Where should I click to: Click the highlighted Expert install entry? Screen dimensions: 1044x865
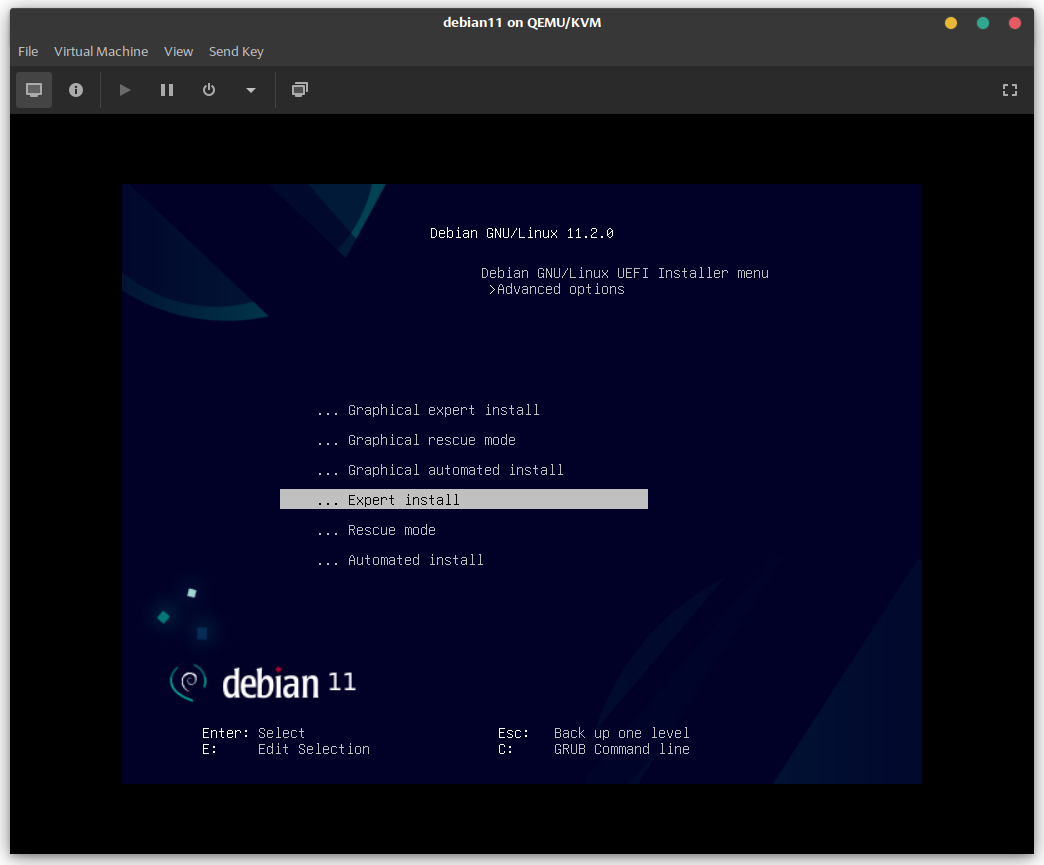coord(463,500)
